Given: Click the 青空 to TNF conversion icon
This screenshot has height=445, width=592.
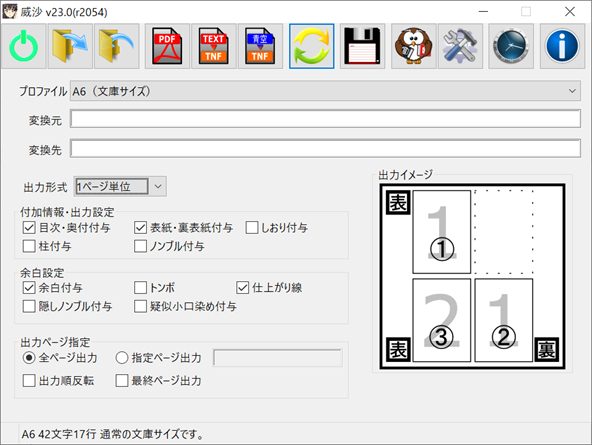Looking at the screenshot, I should pos(260,46).
